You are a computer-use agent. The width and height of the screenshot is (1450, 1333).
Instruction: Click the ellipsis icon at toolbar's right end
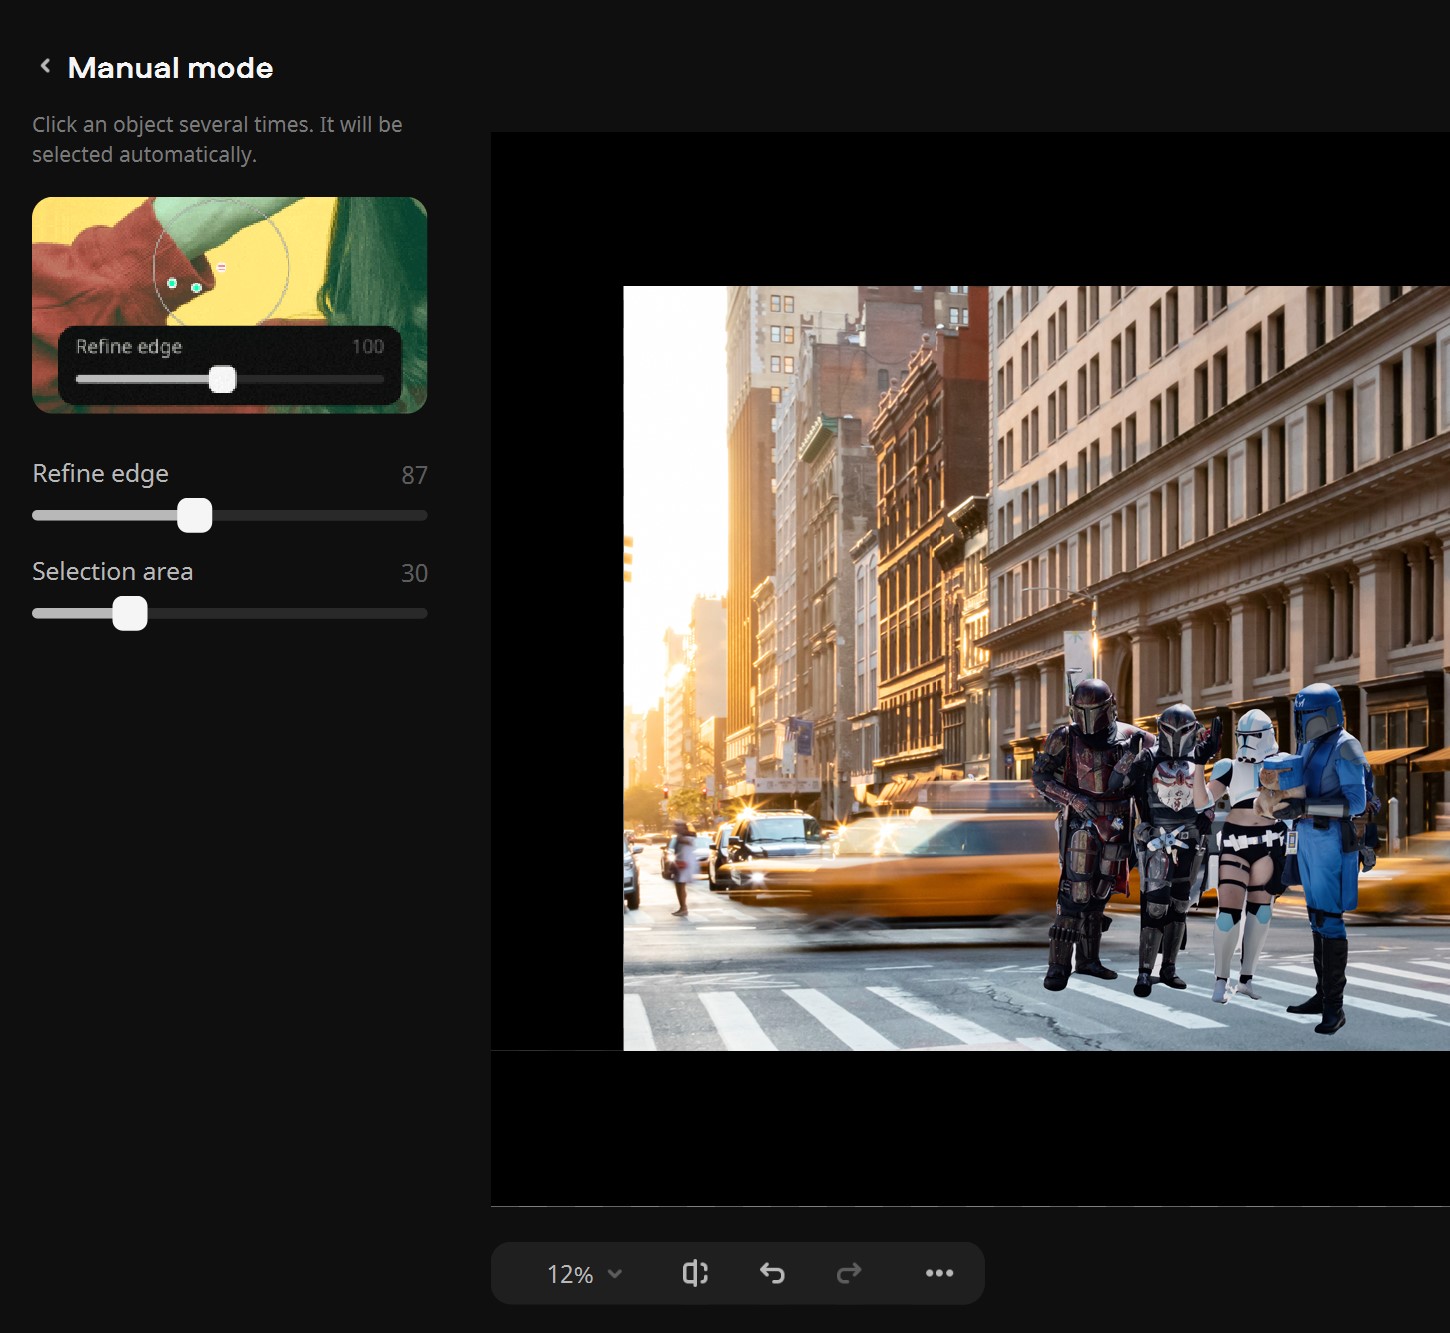coord(938,1273)
